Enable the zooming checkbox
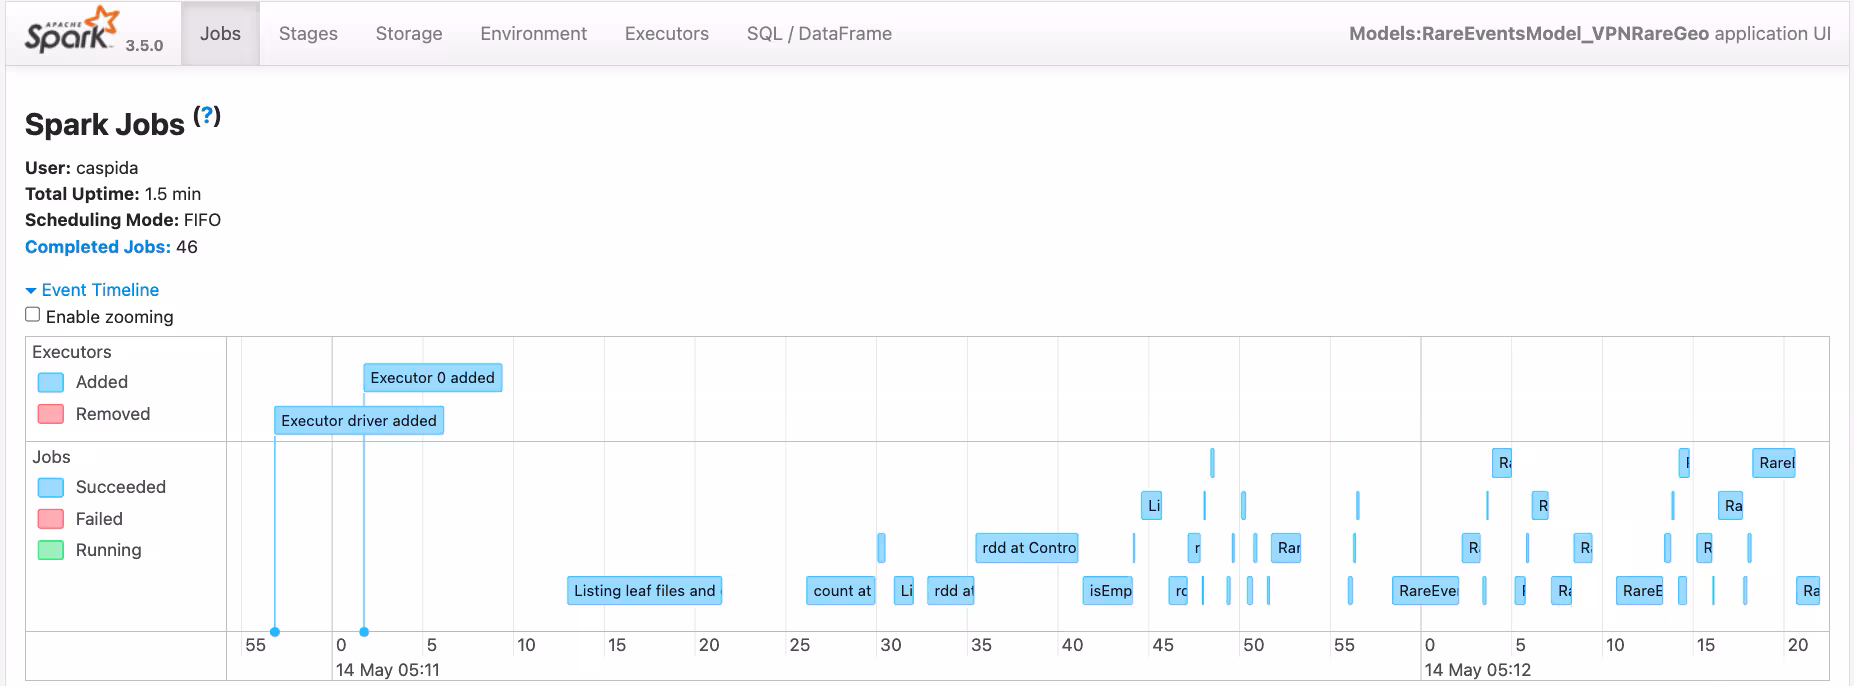Screen dimensions: 1854x686 33,315
